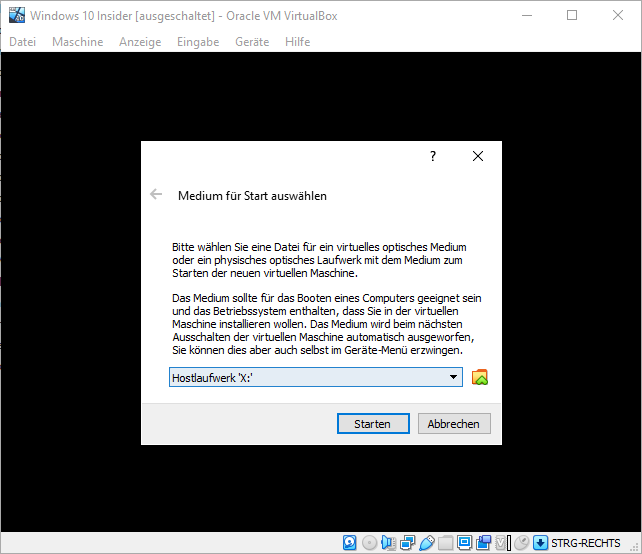The height and width of the screenshot is (554, 642).
Task: Close the VirtualBox VM window
Action: click(x=618, y=16)
